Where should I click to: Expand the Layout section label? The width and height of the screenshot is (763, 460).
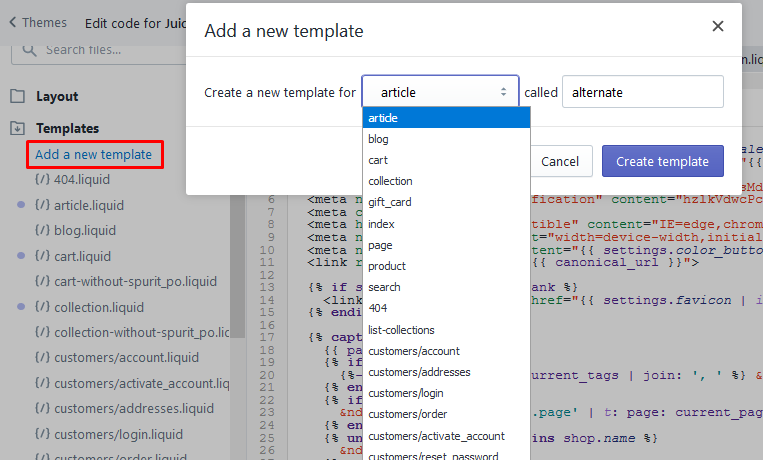point(57,96)
